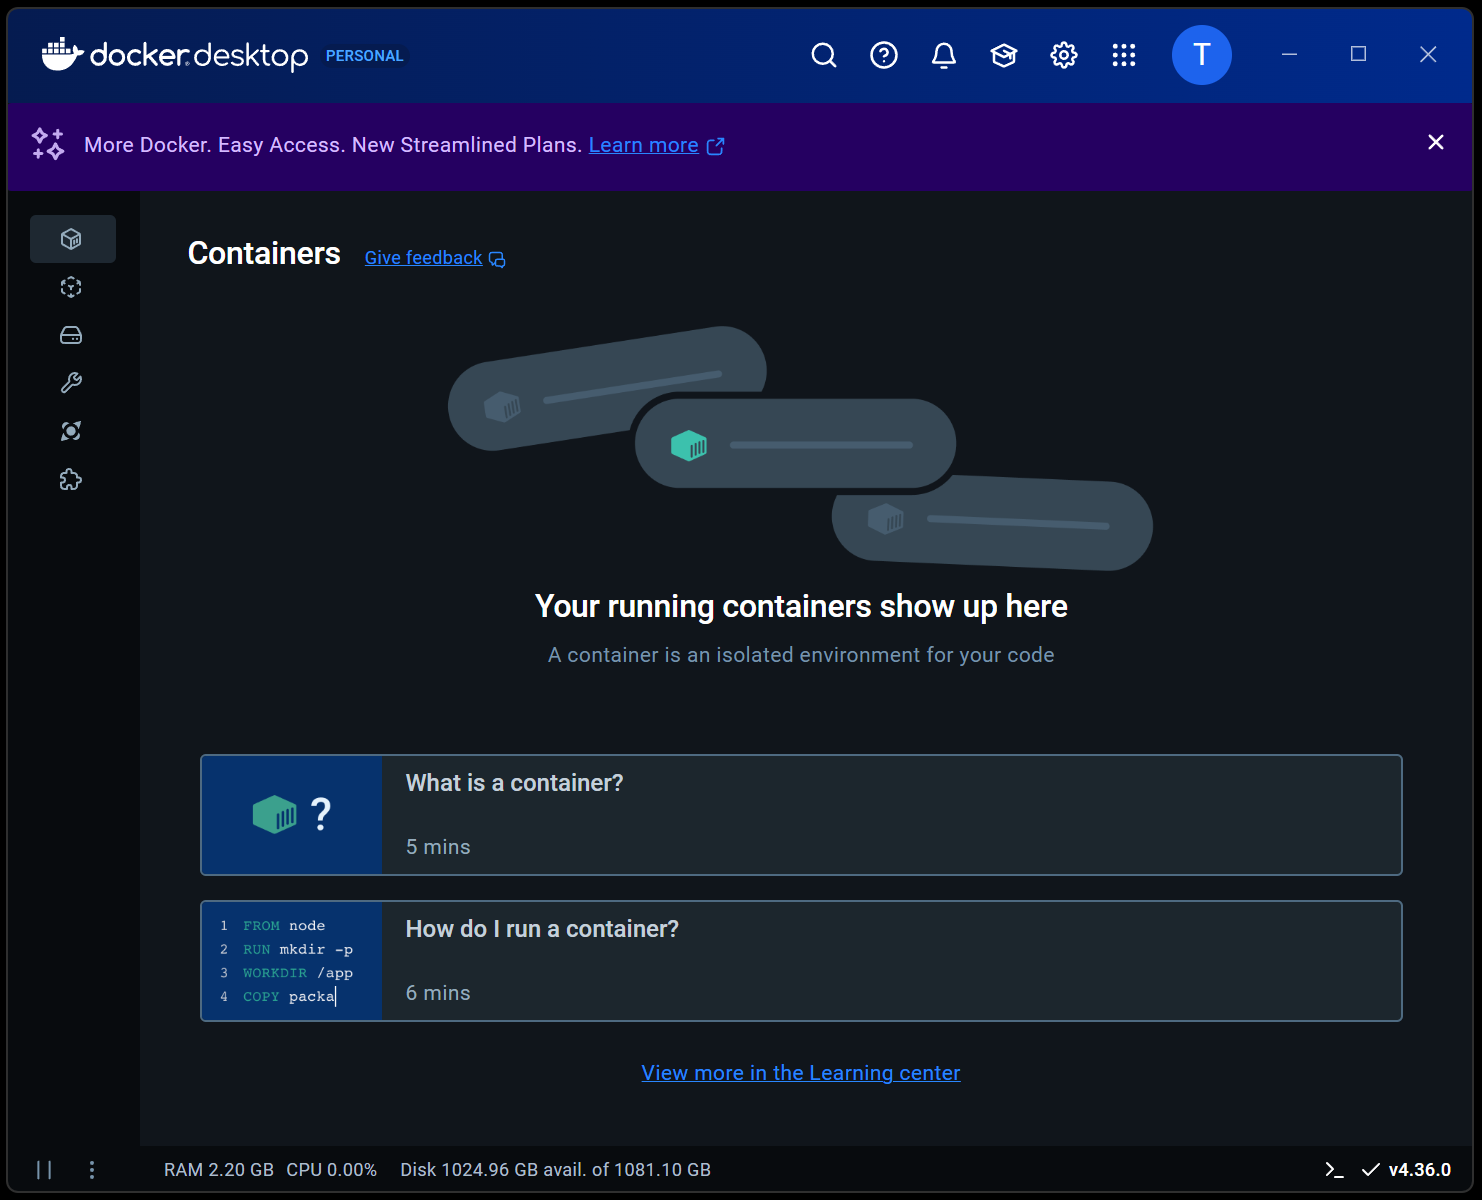This screenshot has width=1482, height=1200.
Task: Open the search icon in header
Action: click(823, 55)
